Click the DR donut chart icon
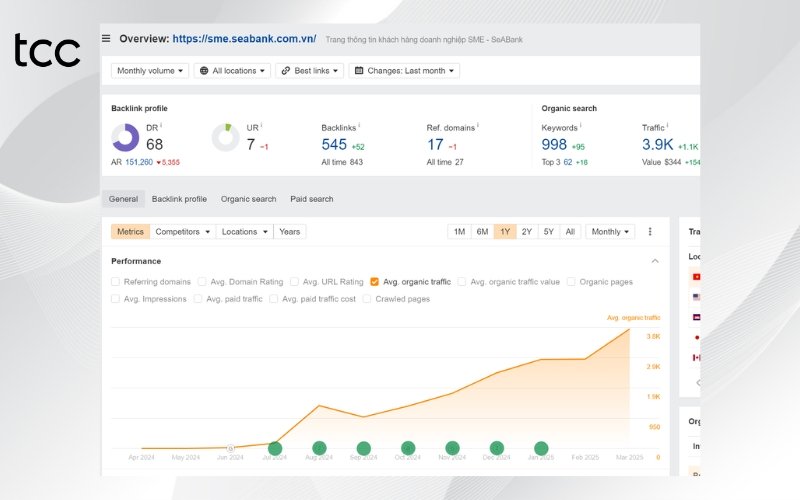This screenshot has width=800, height=500. coord(125,137)
